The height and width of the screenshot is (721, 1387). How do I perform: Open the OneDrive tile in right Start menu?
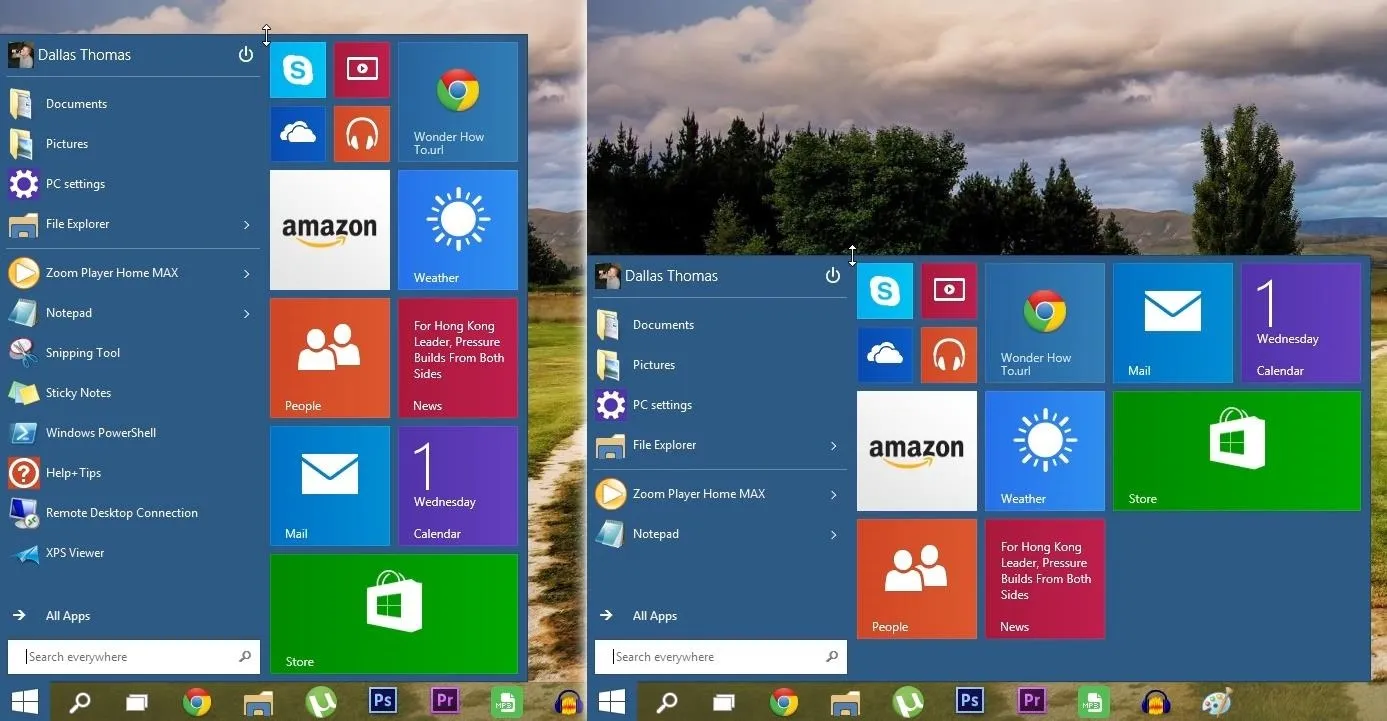pos(885,355)
